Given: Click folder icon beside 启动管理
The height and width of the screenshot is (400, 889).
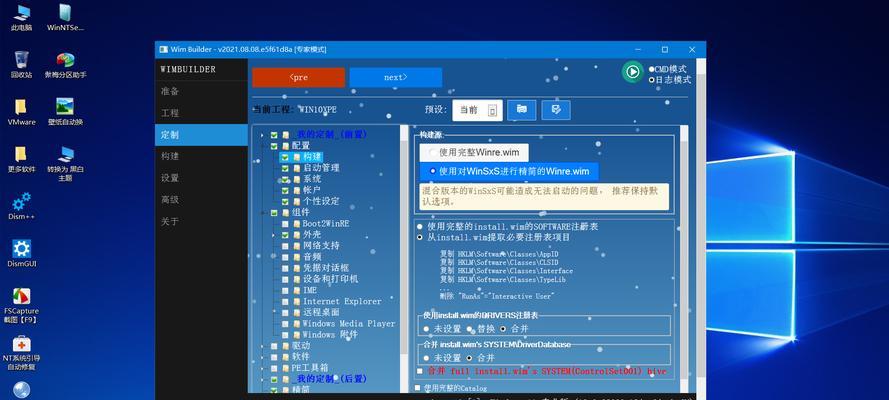Looking at the screenshot, I should pos(297,168).
